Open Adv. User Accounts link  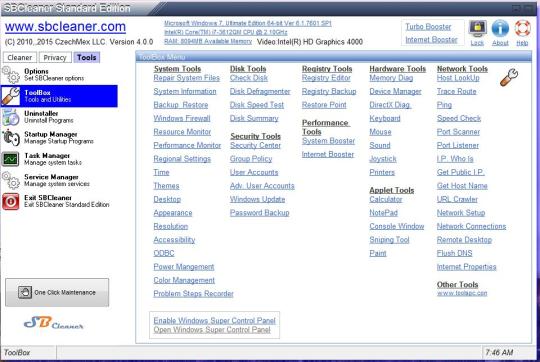[x=262, y=186]
